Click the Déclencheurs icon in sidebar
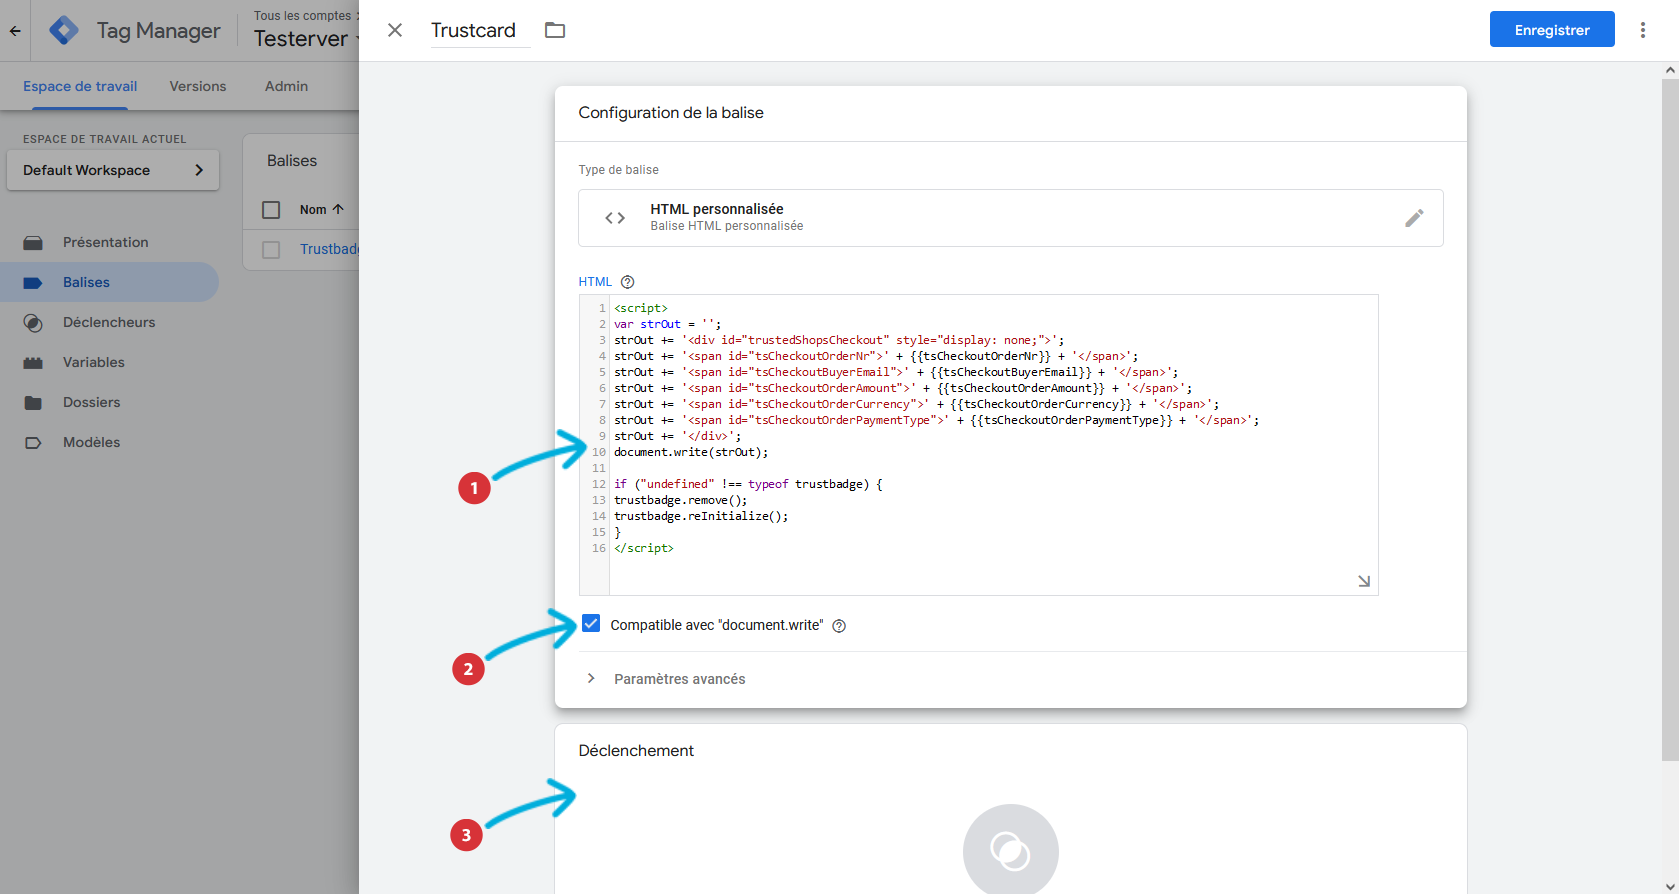This screenshot has height=894, width=1679. (x=33, y=323)
